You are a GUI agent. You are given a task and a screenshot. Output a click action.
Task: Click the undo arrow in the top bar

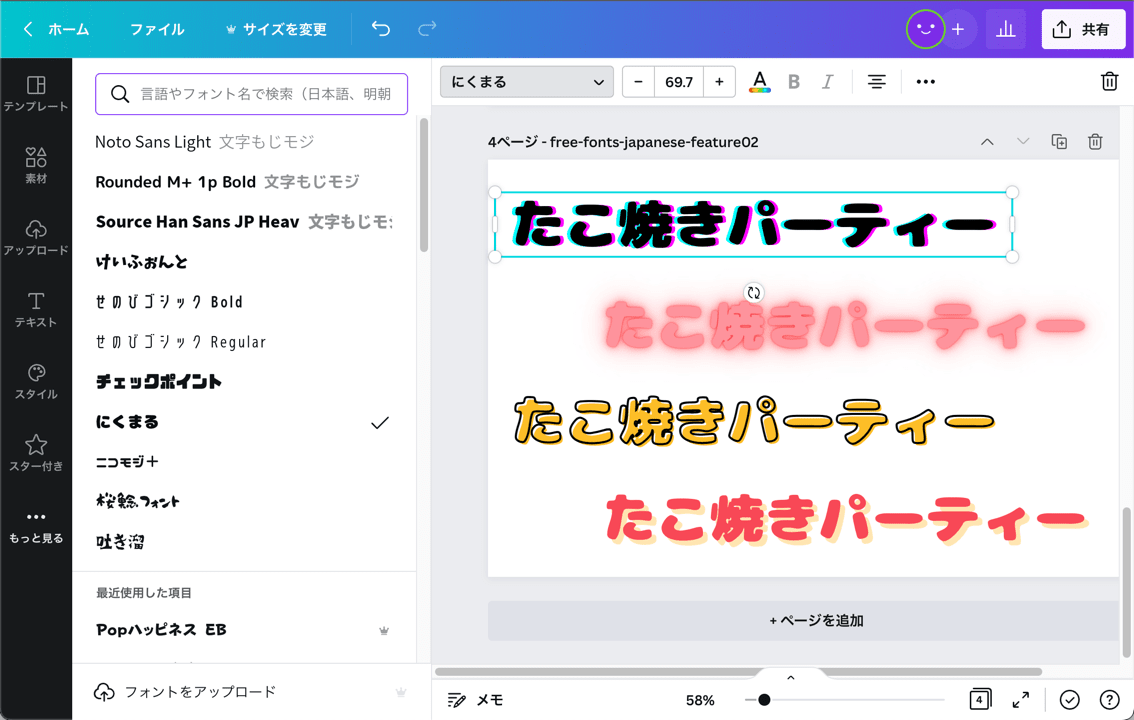tap(380, 29)
